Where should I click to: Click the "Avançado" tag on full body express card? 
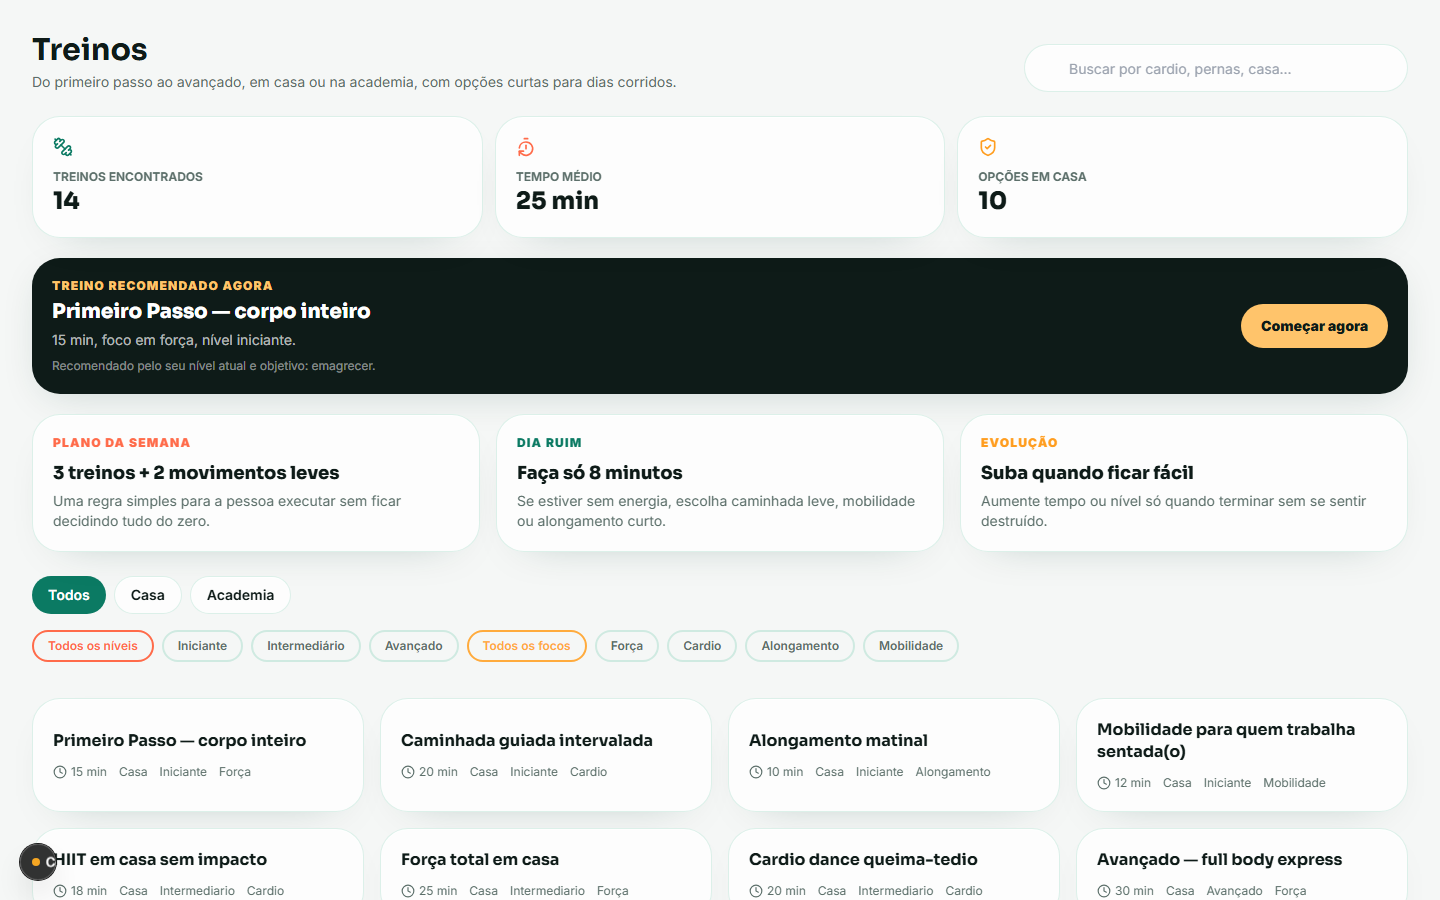[x=1234, y=891]
